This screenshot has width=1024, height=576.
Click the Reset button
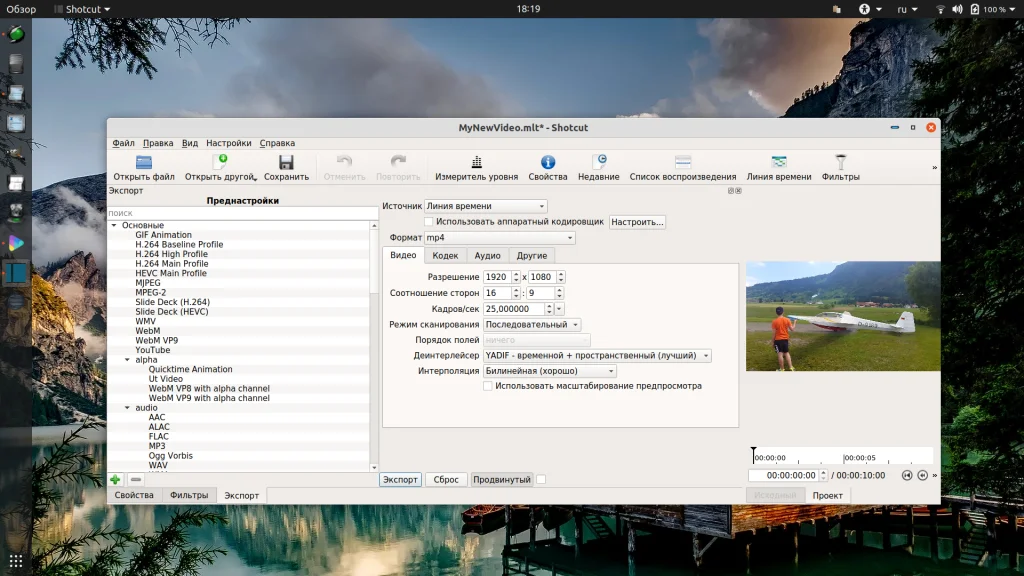(446, 480)
